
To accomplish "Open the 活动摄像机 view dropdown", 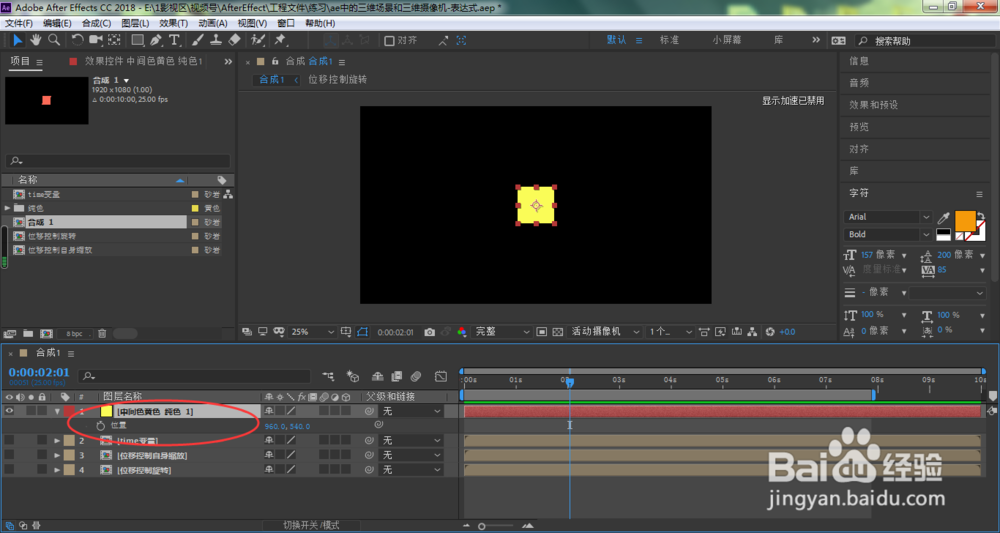I will pyautogui.click(x=605, y=332).
